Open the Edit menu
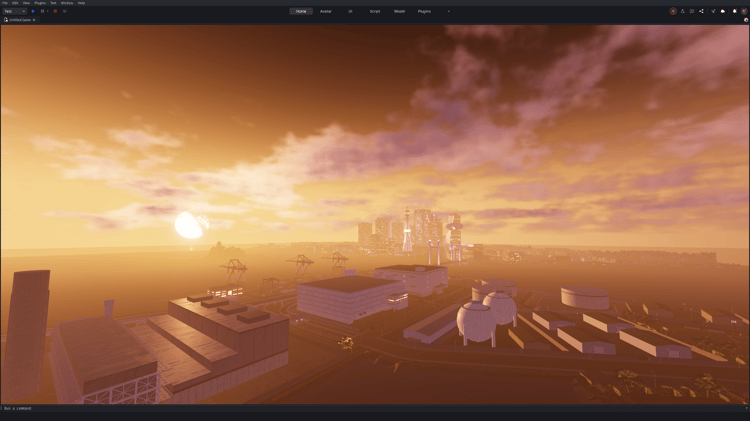 tap(15, 3)
